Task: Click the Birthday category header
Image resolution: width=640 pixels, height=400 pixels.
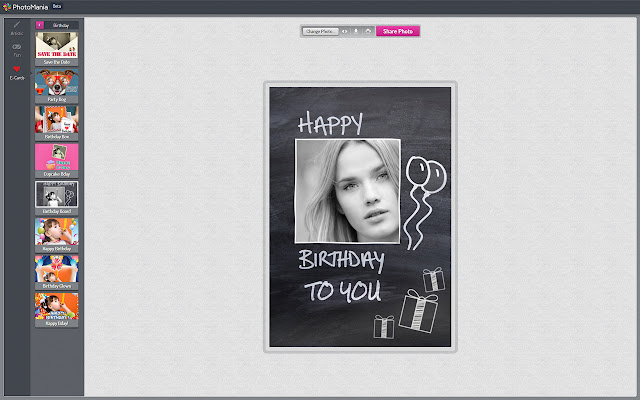Action: pos(62,24)
